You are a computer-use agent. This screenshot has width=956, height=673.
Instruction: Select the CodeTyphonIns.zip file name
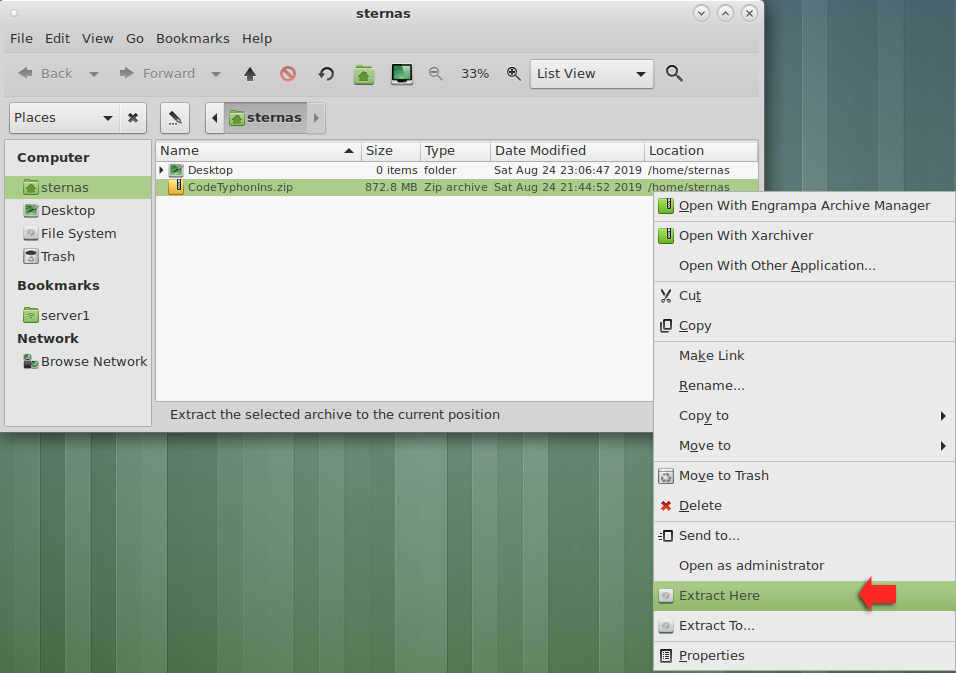click(x=240, y=187)
